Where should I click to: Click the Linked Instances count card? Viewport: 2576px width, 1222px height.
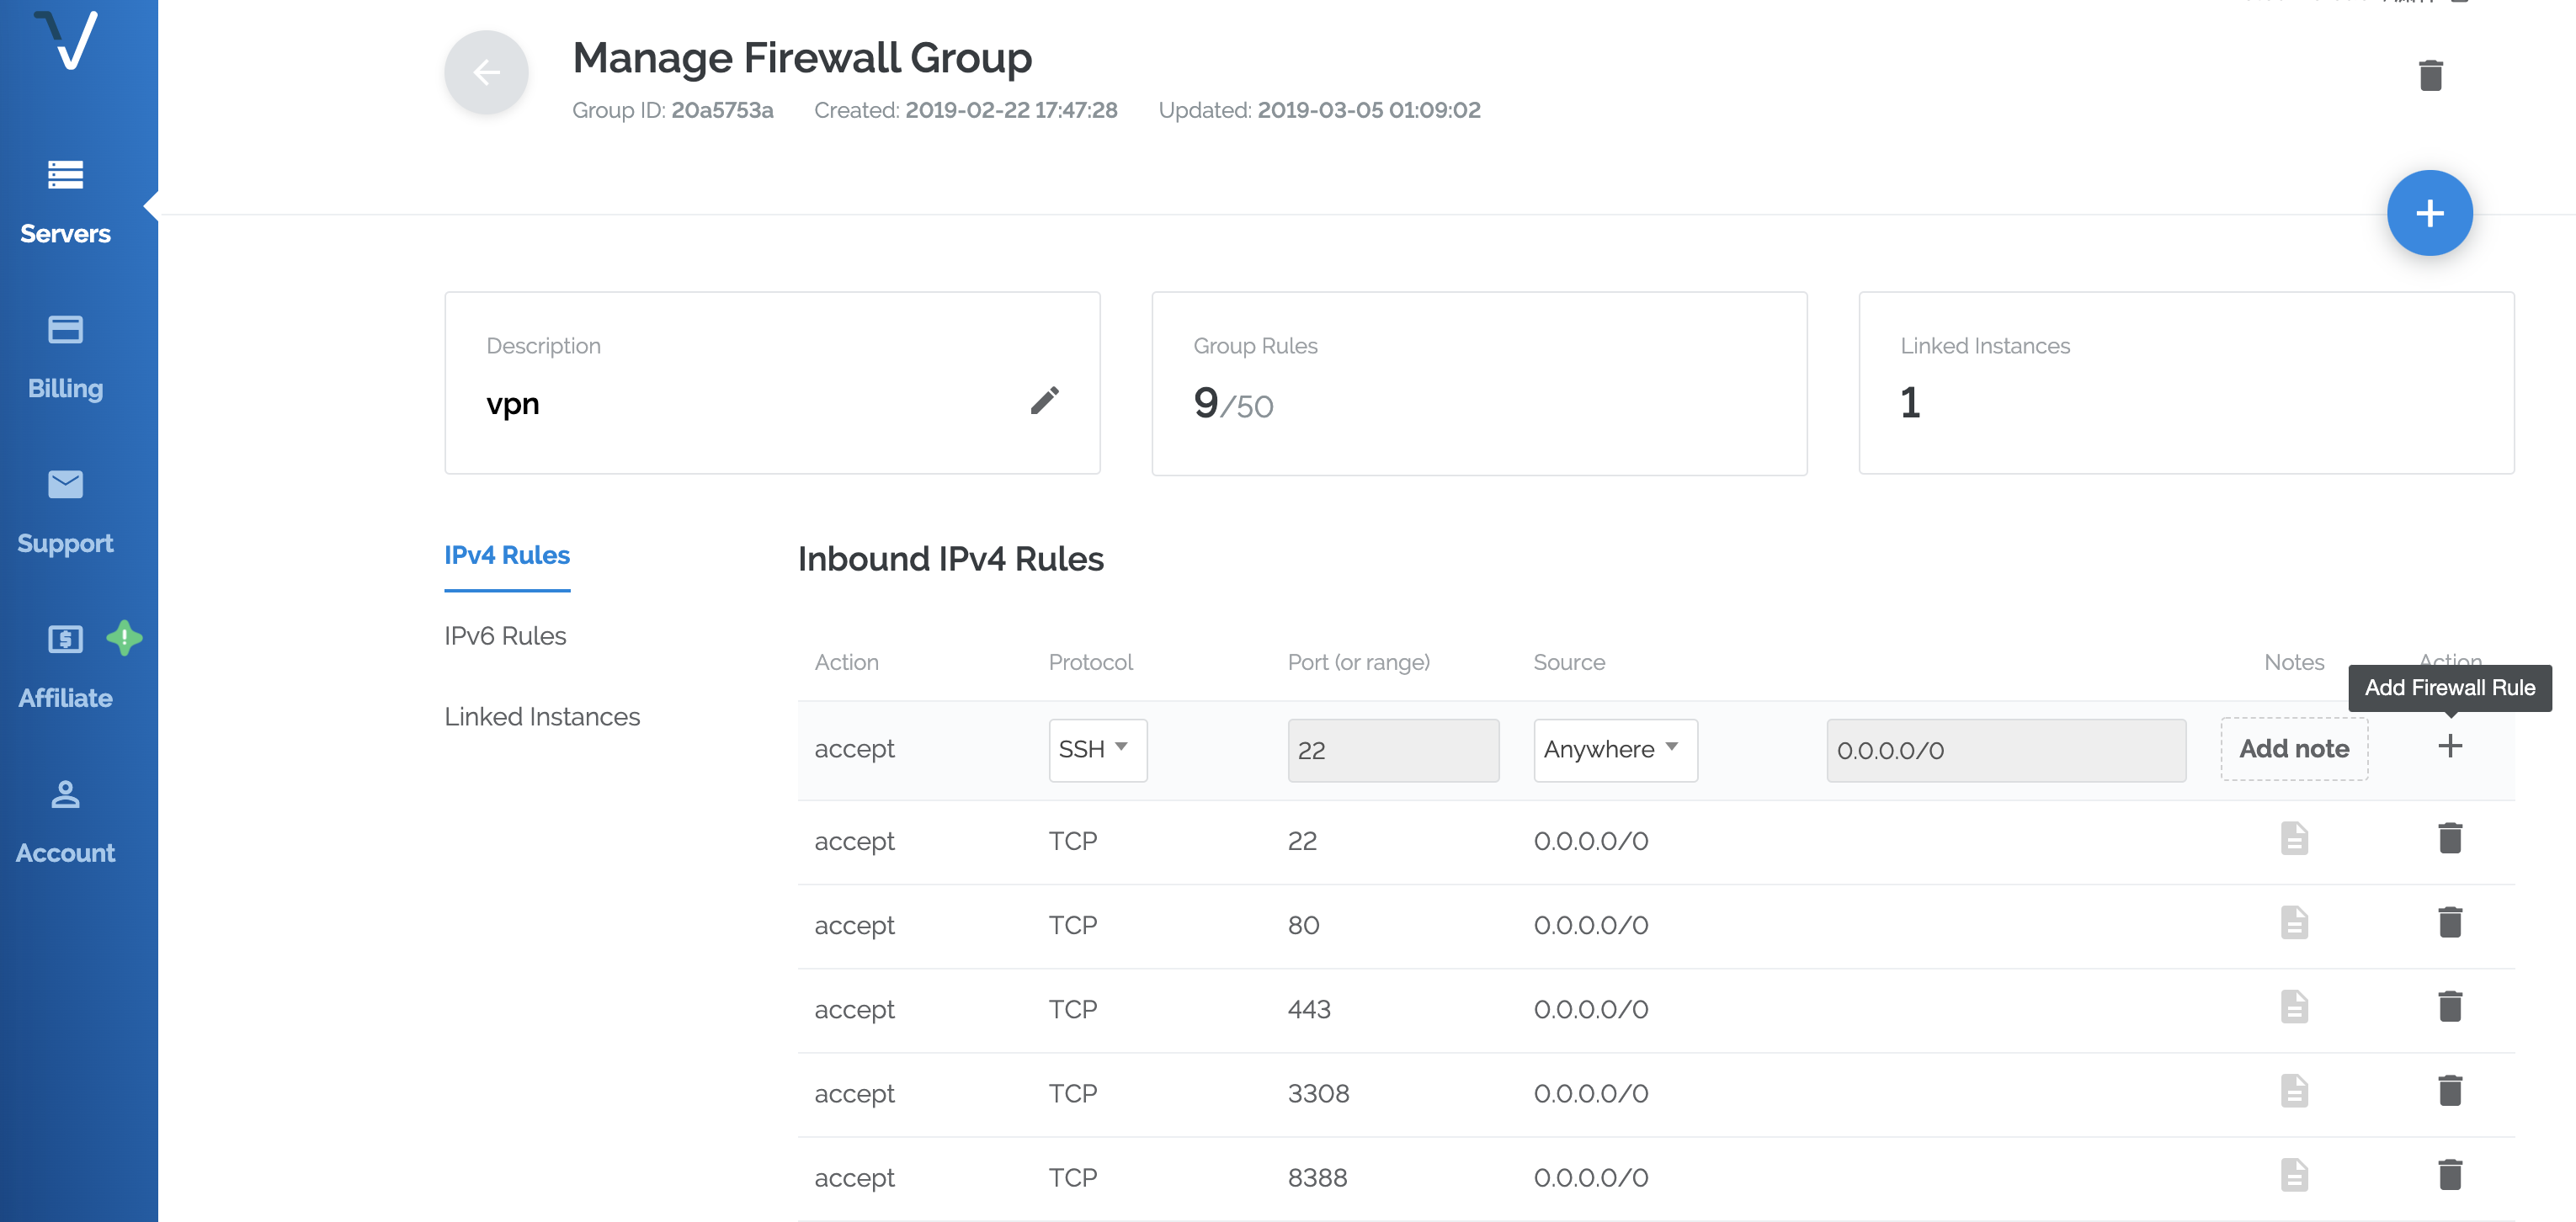point(2186,383)
